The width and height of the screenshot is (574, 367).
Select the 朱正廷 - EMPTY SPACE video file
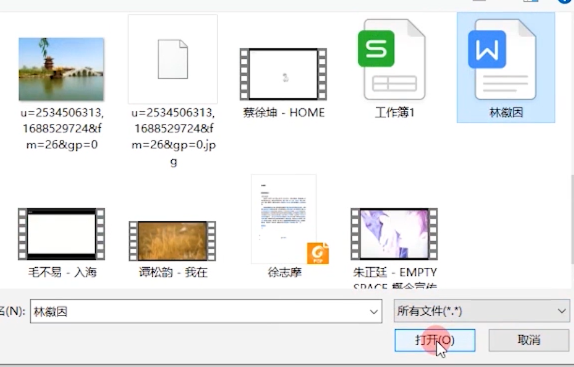tap(394, 234)
